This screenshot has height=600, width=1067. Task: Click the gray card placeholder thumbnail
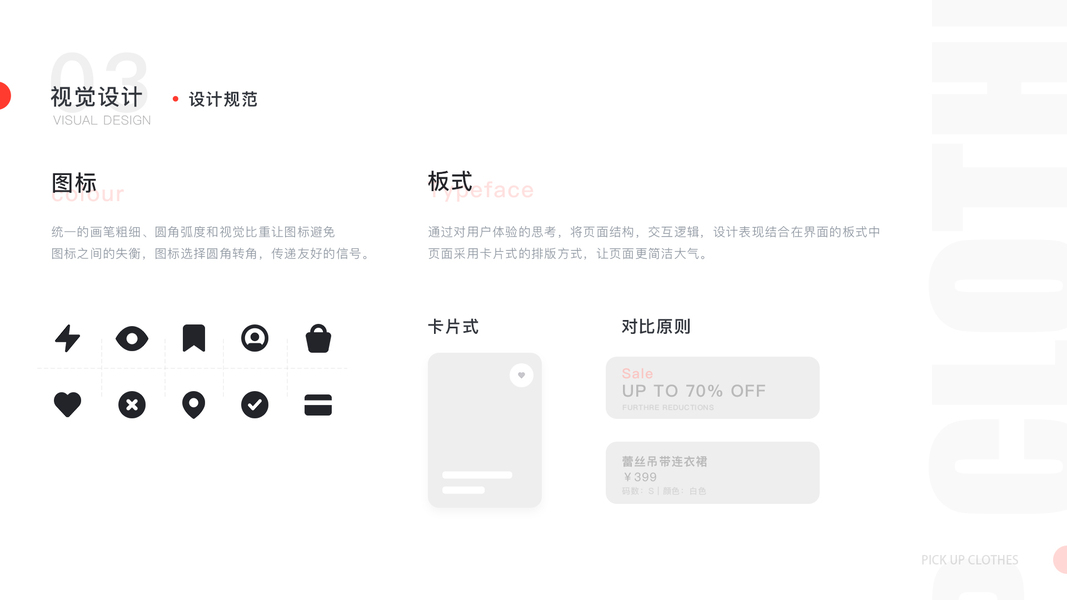point(485,430)
